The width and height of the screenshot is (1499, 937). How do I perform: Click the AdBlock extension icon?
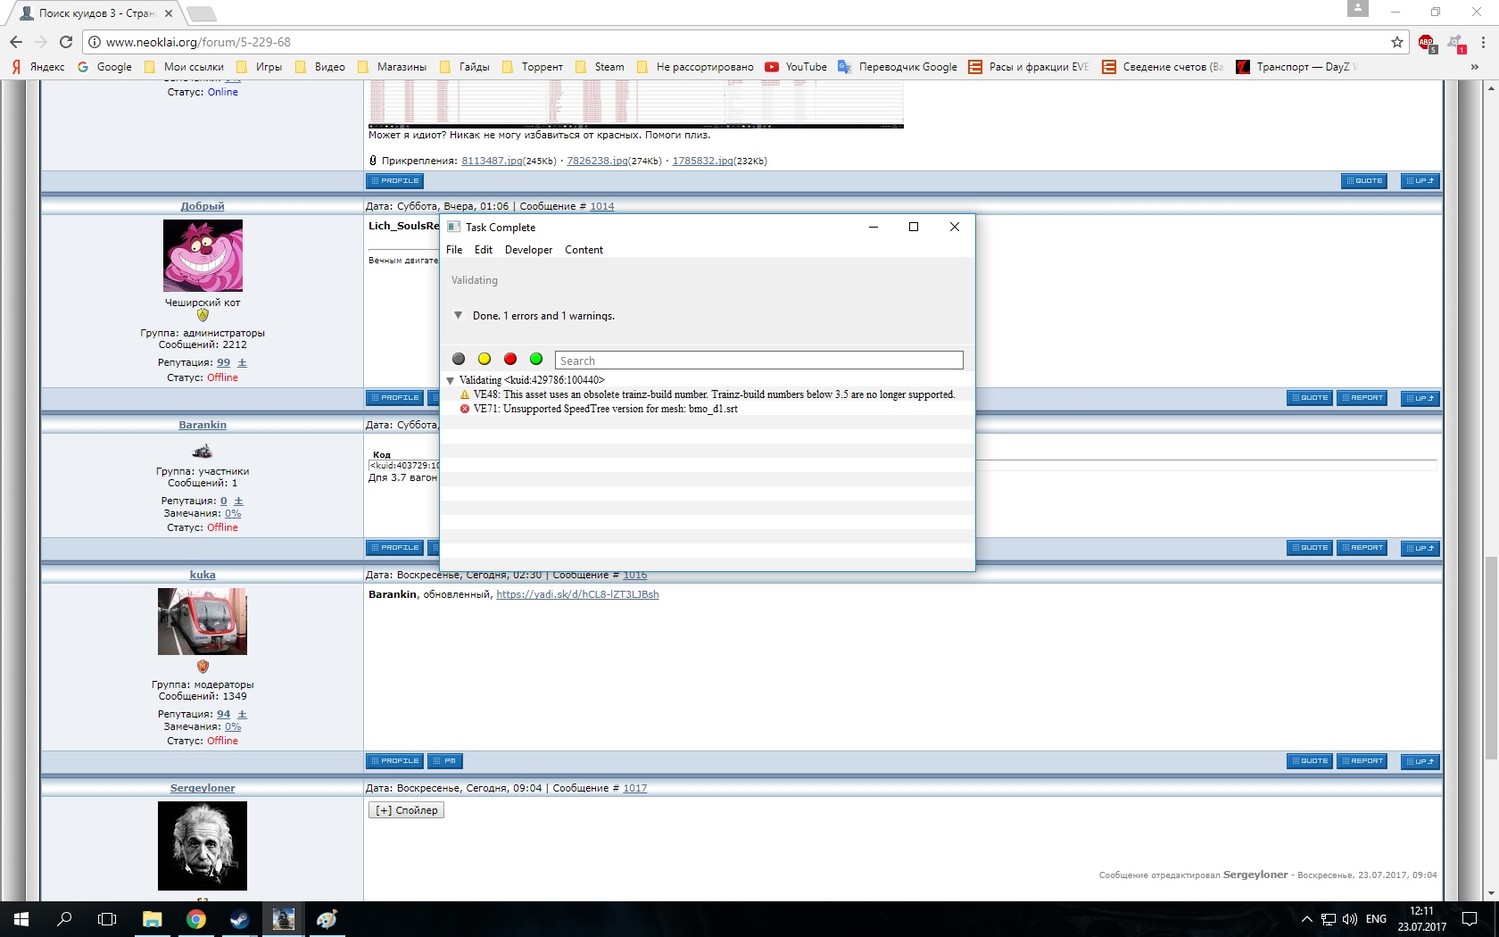pyautogui.click(x=1426, y=42)
